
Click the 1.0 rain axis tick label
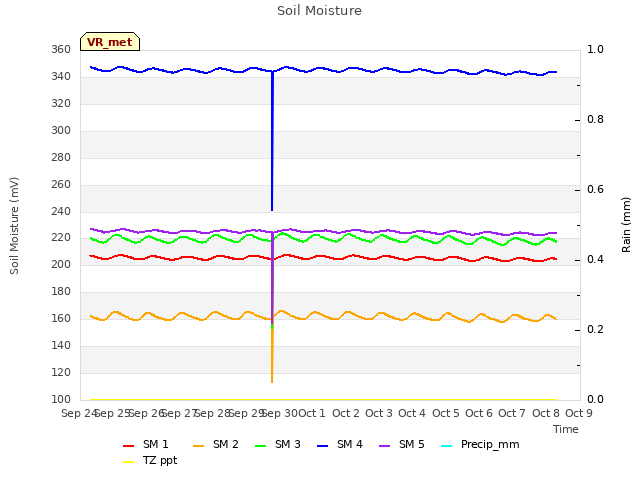[595, 50]
